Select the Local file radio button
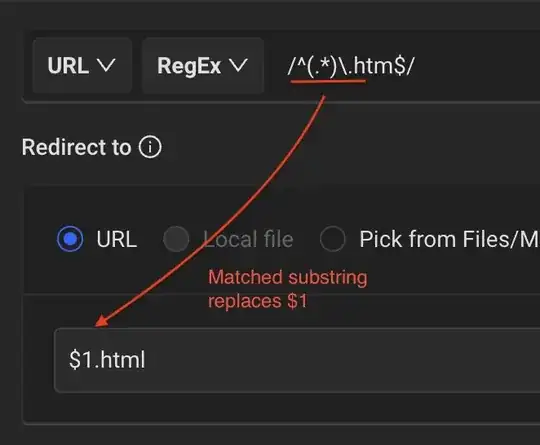 (x=176, y=239)
